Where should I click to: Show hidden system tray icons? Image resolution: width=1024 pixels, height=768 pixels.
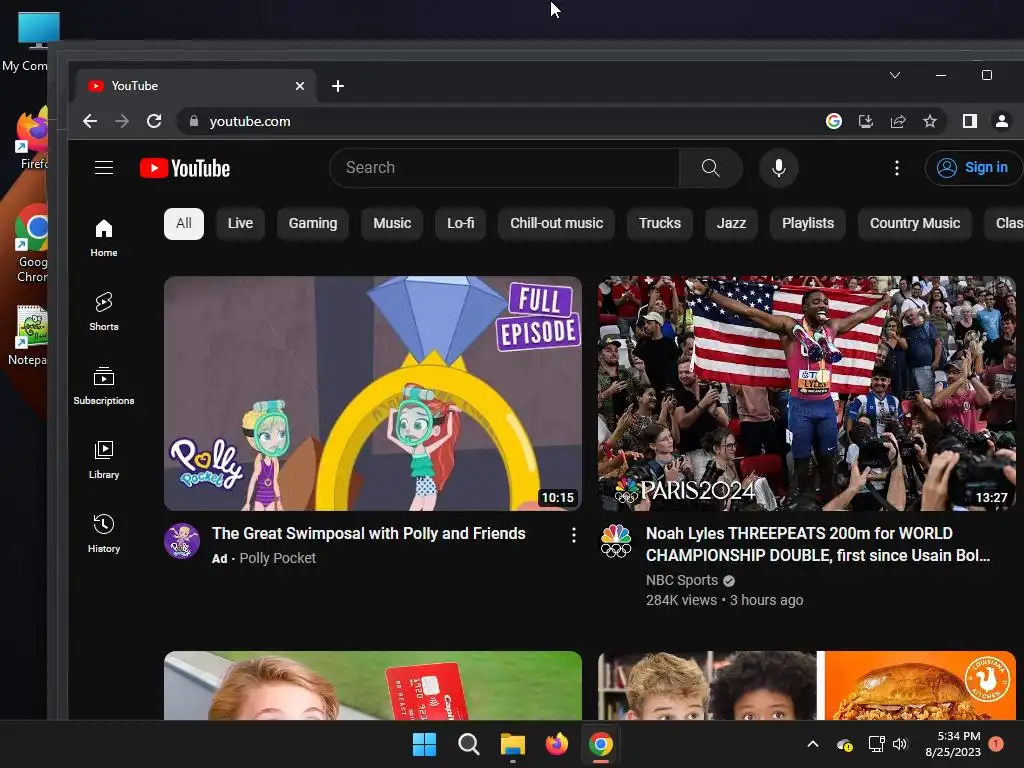pos(813,744)
